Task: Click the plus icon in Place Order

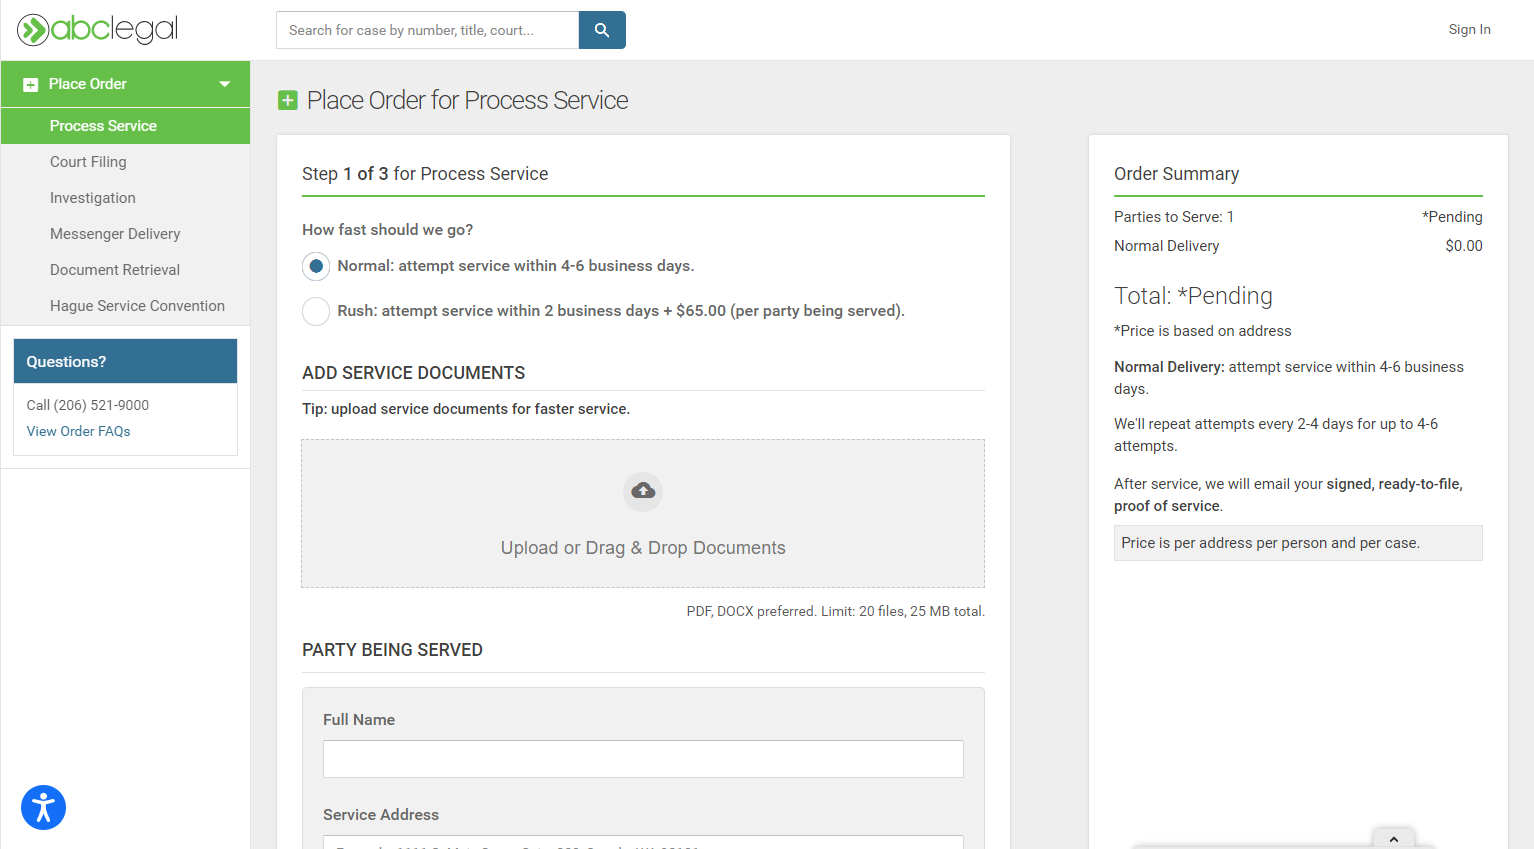Action: point(31,85)
